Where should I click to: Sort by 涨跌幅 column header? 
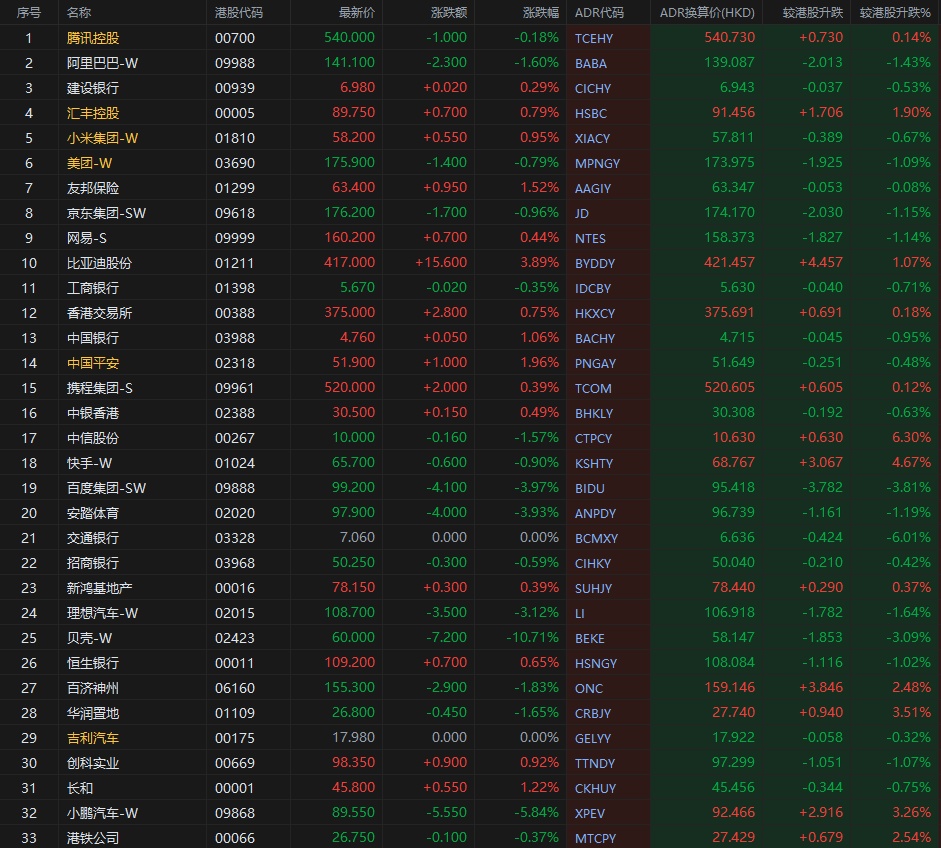pos(541,13)
